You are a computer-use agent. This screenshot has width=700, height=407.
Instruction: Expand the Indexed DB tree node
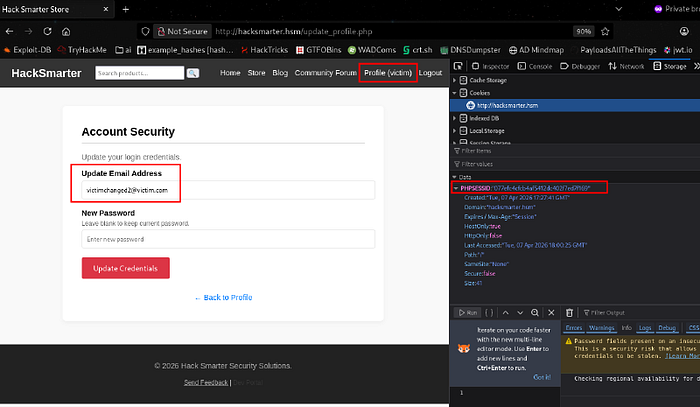point(454,118)
